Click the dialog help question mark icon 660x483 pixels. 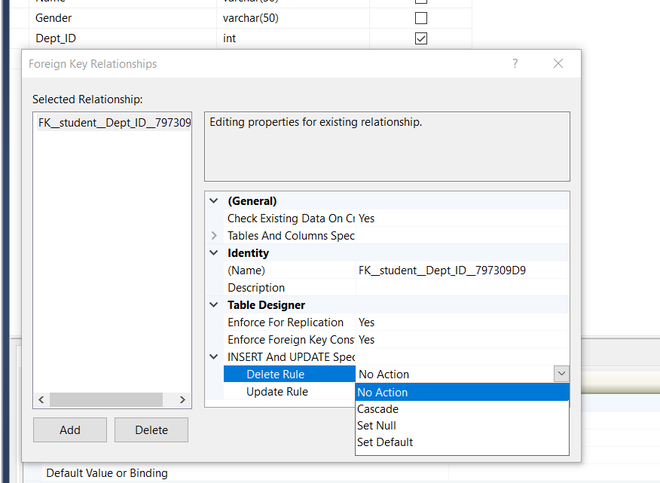point(515,64)
